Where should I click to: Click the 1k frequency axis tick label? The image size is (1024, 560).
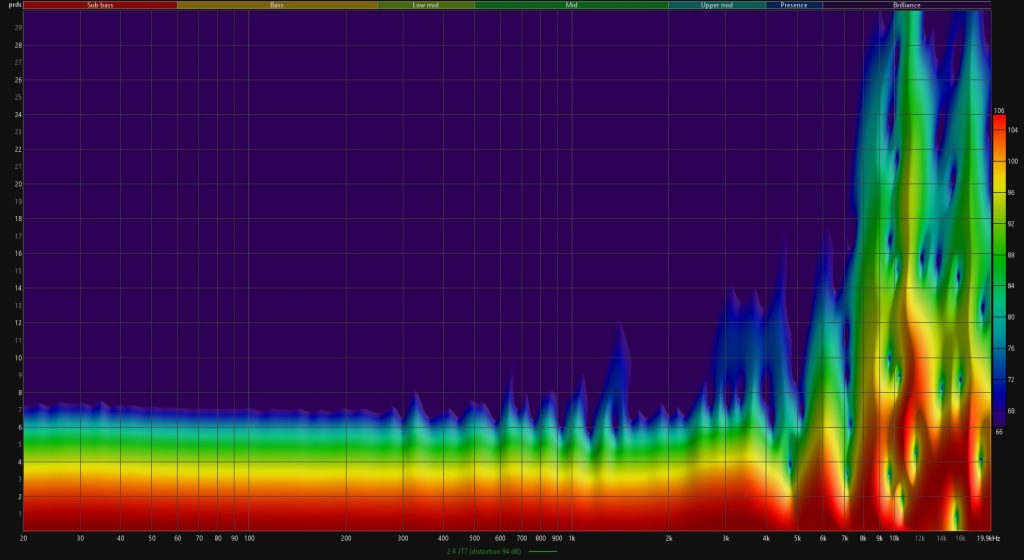click(572, 538)
